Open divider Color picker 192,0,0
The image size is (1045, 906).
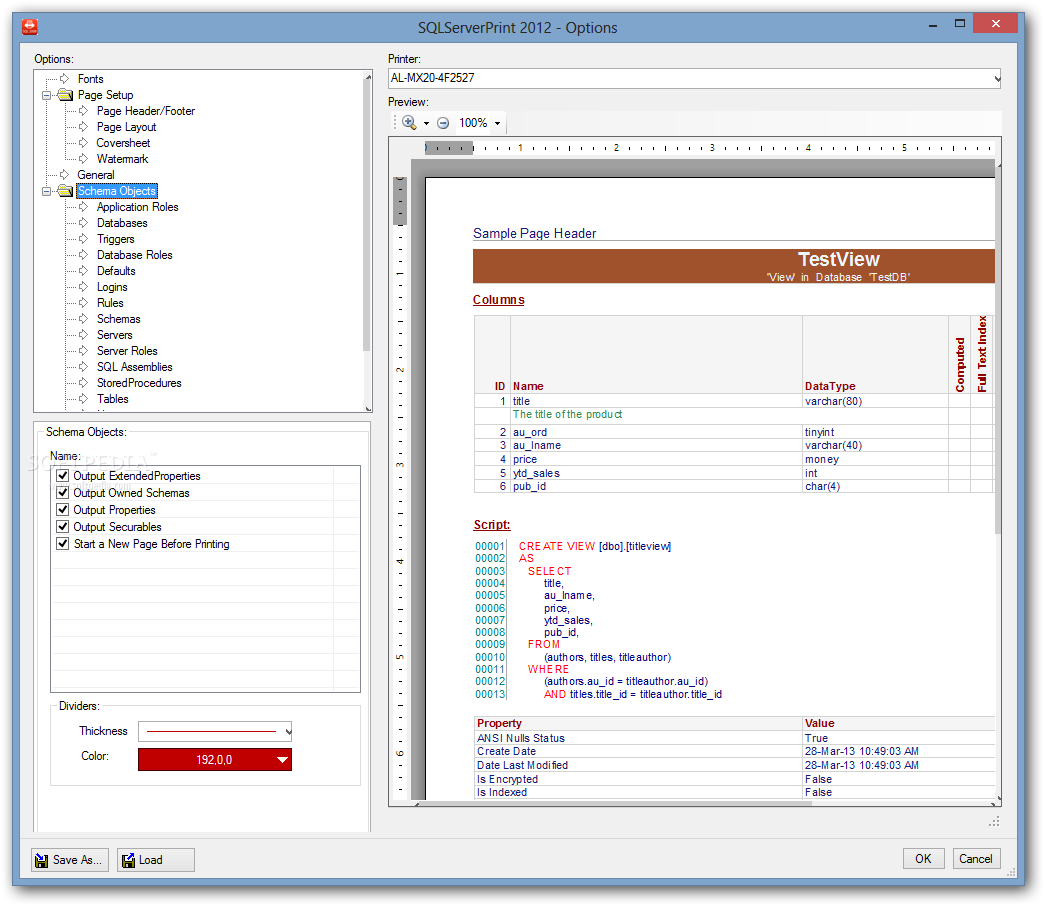tap(215, 759)
